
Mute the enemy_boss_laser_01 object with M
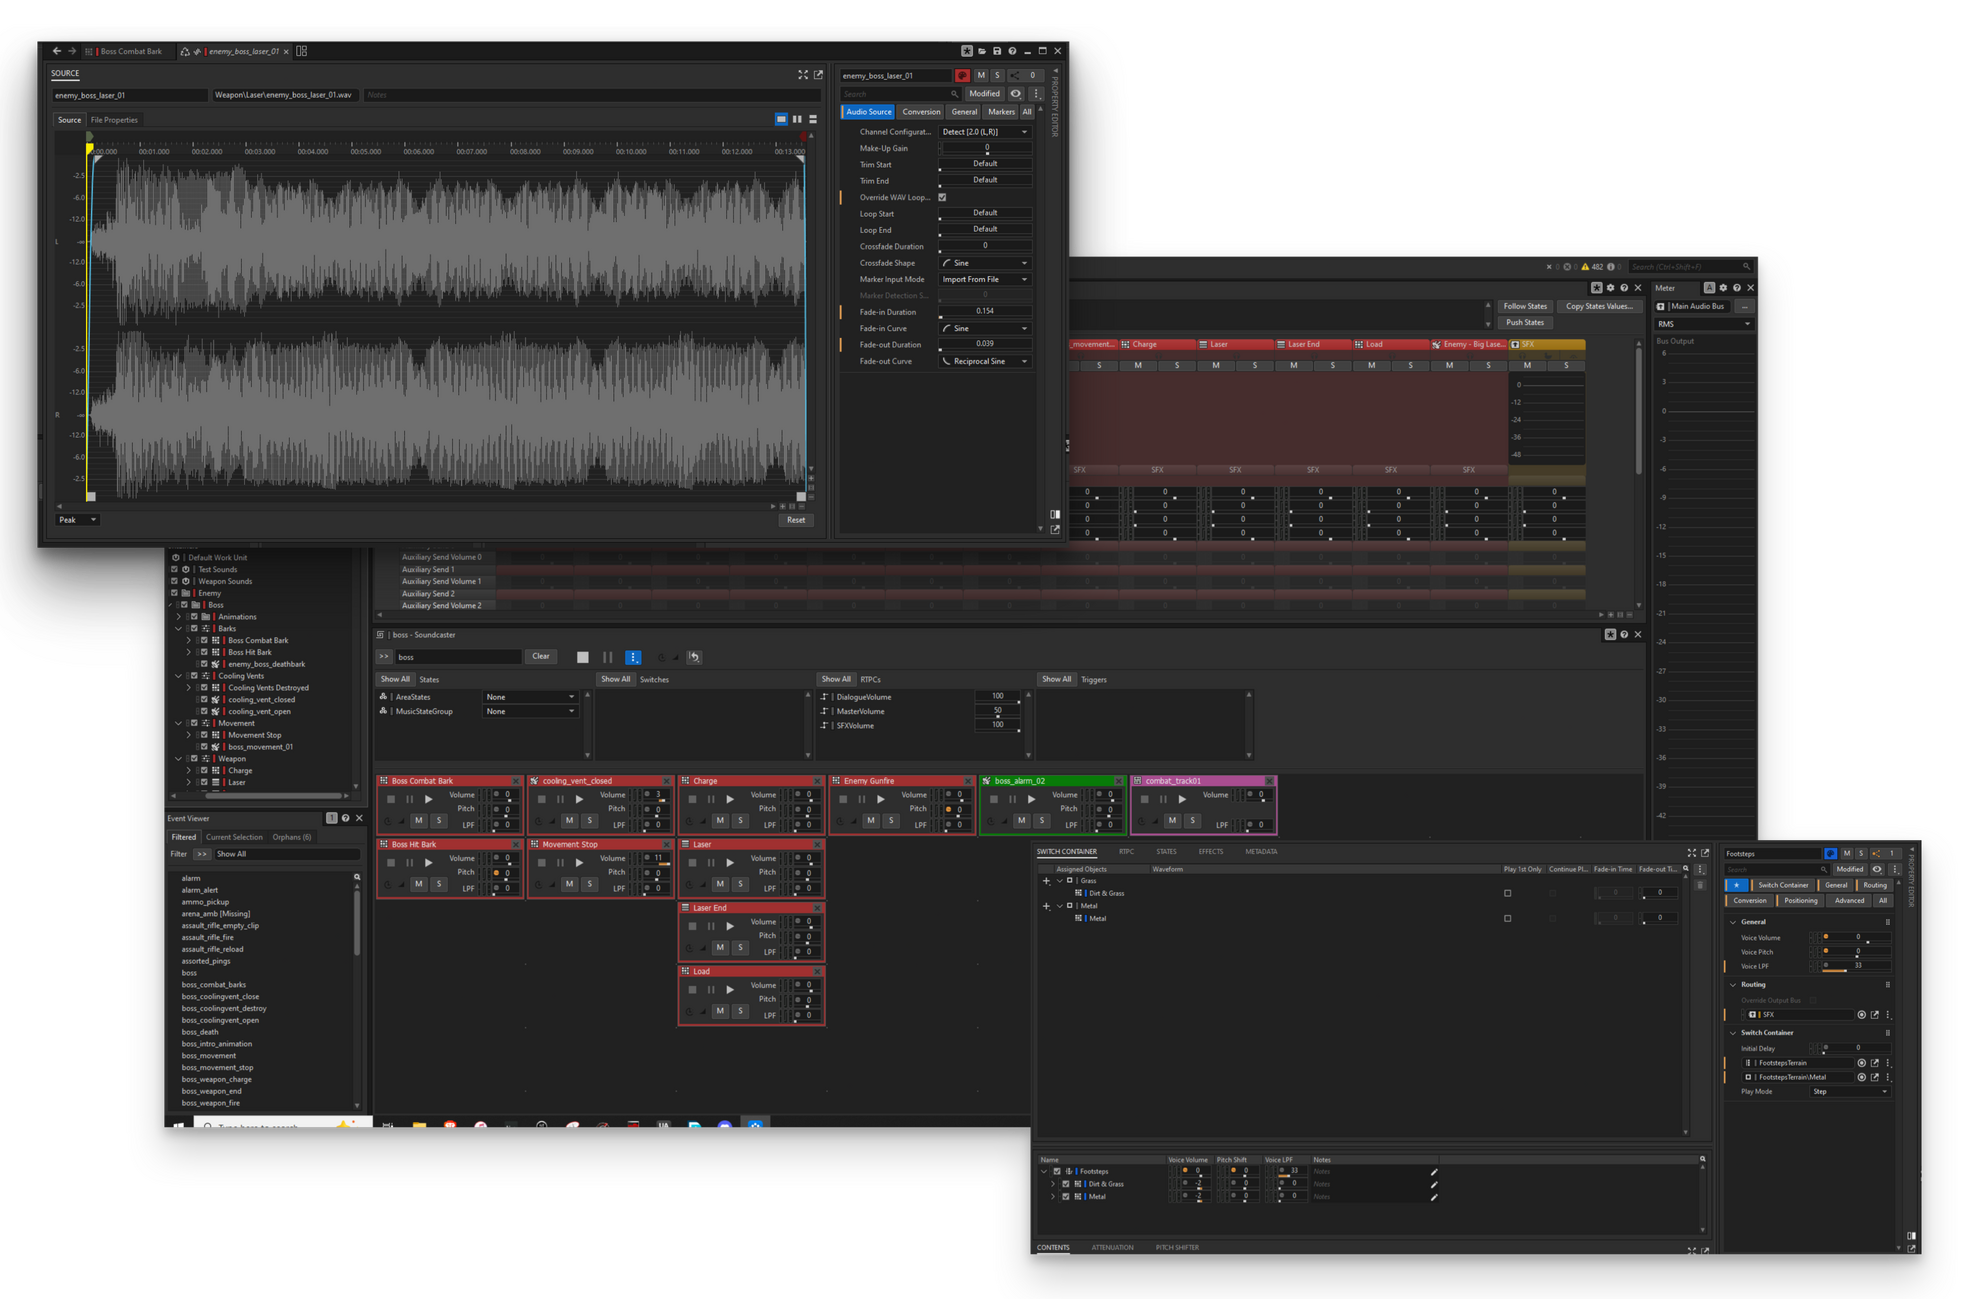(981, 75)
